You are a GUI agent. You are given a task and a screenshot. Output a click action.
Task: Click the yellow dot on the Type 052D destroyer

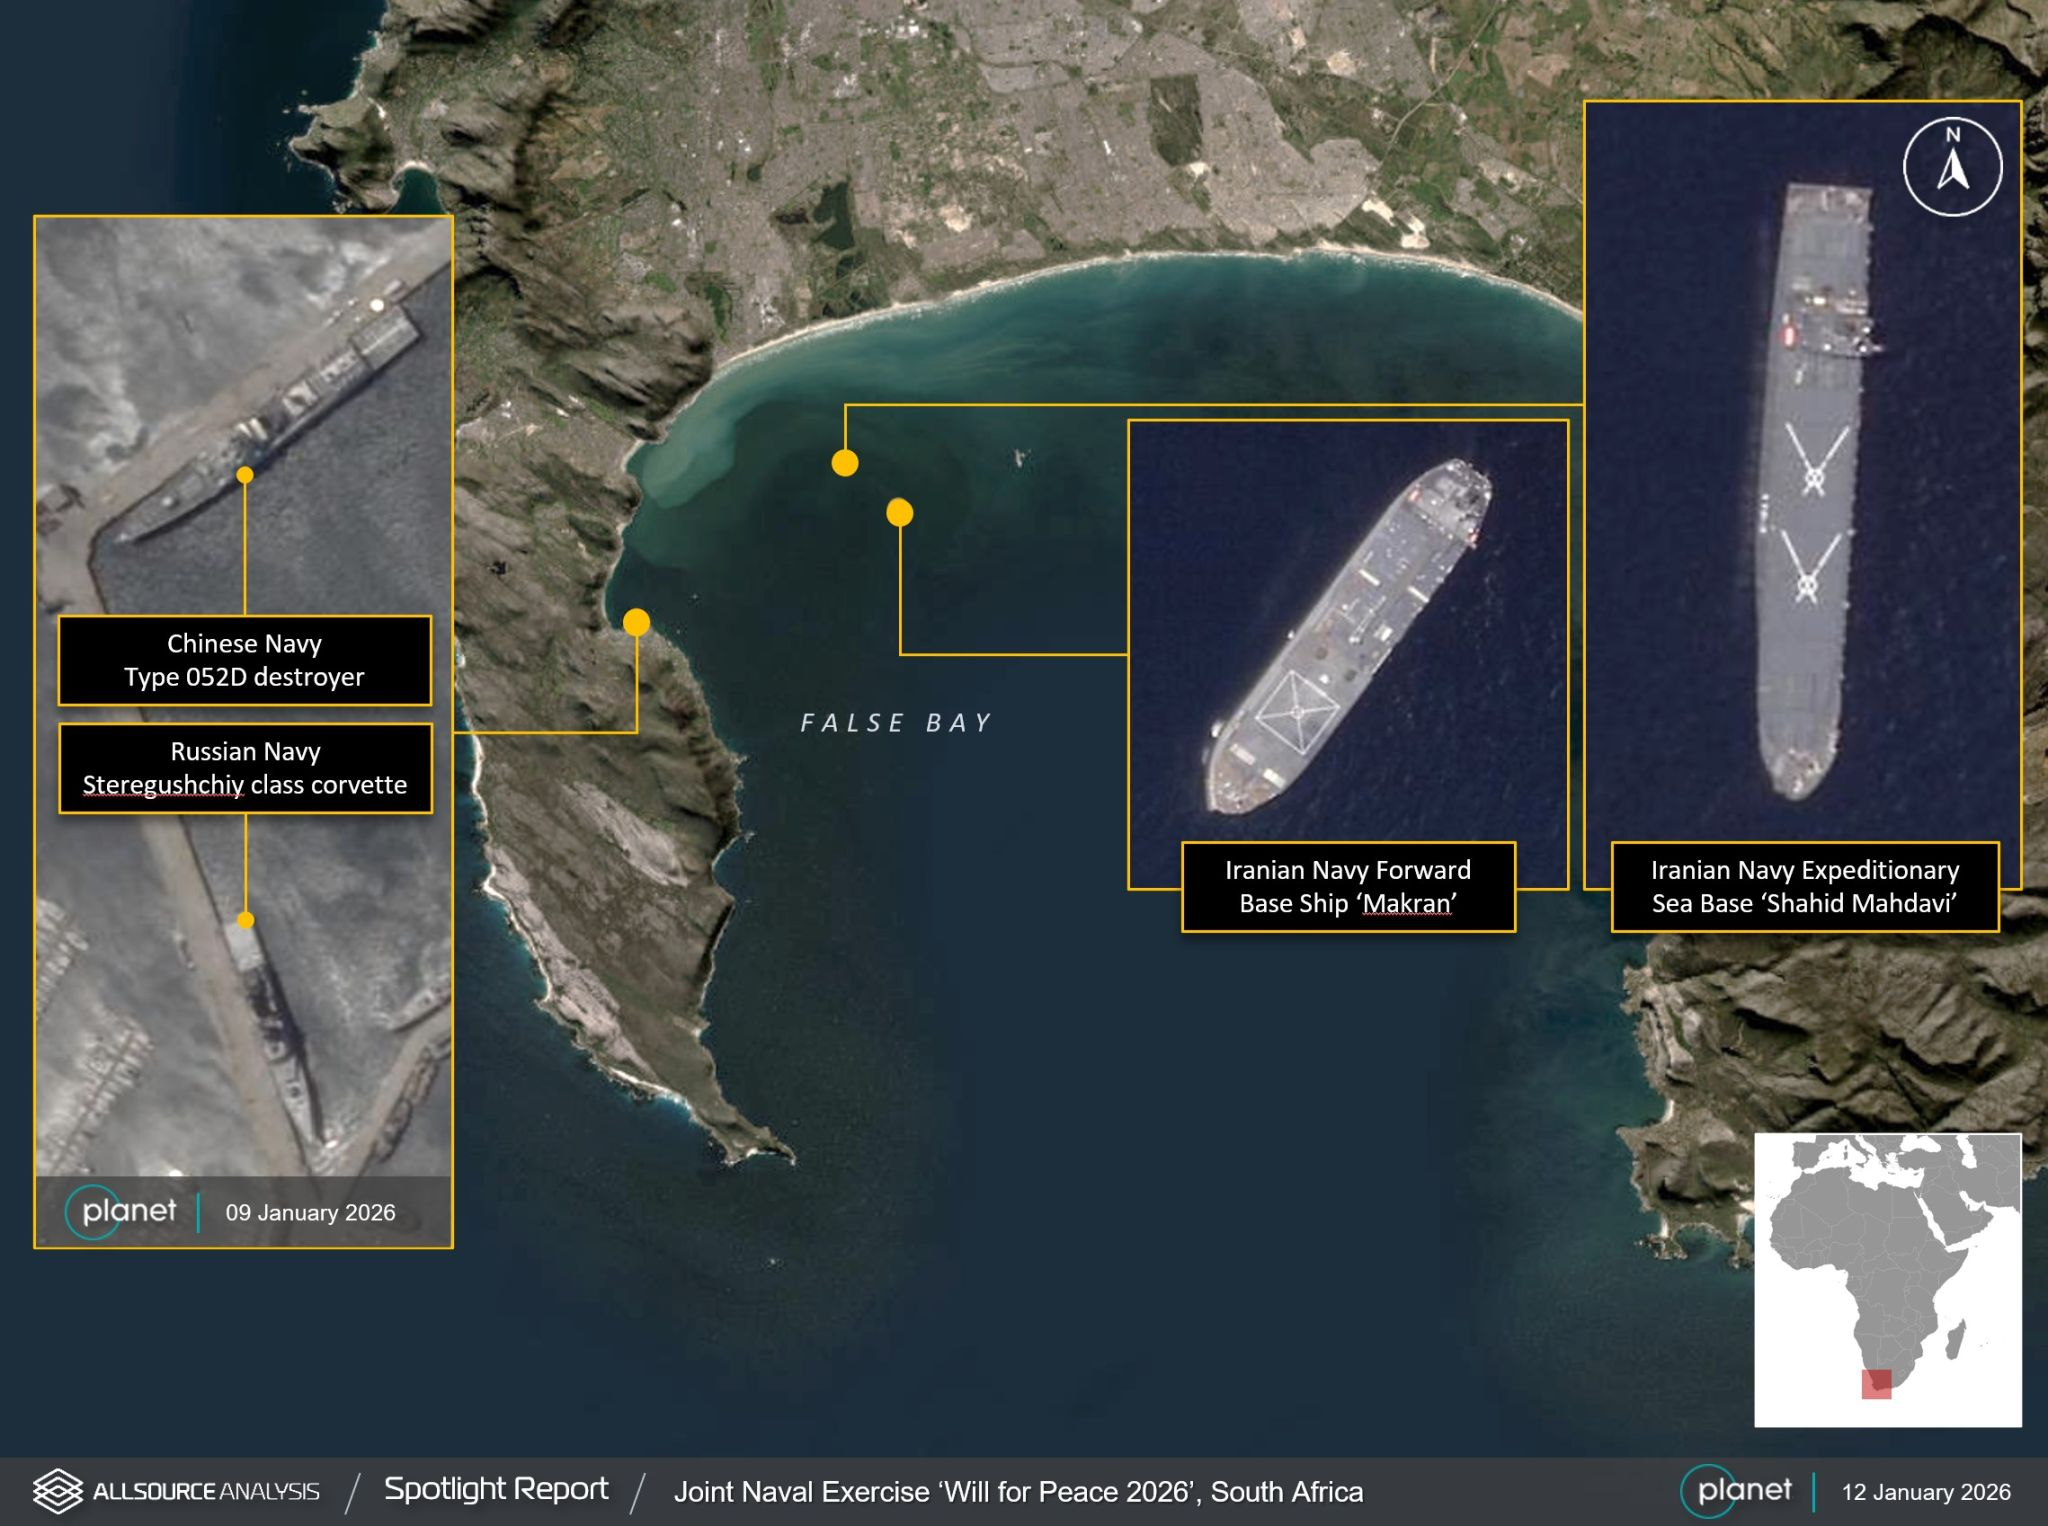245,475
